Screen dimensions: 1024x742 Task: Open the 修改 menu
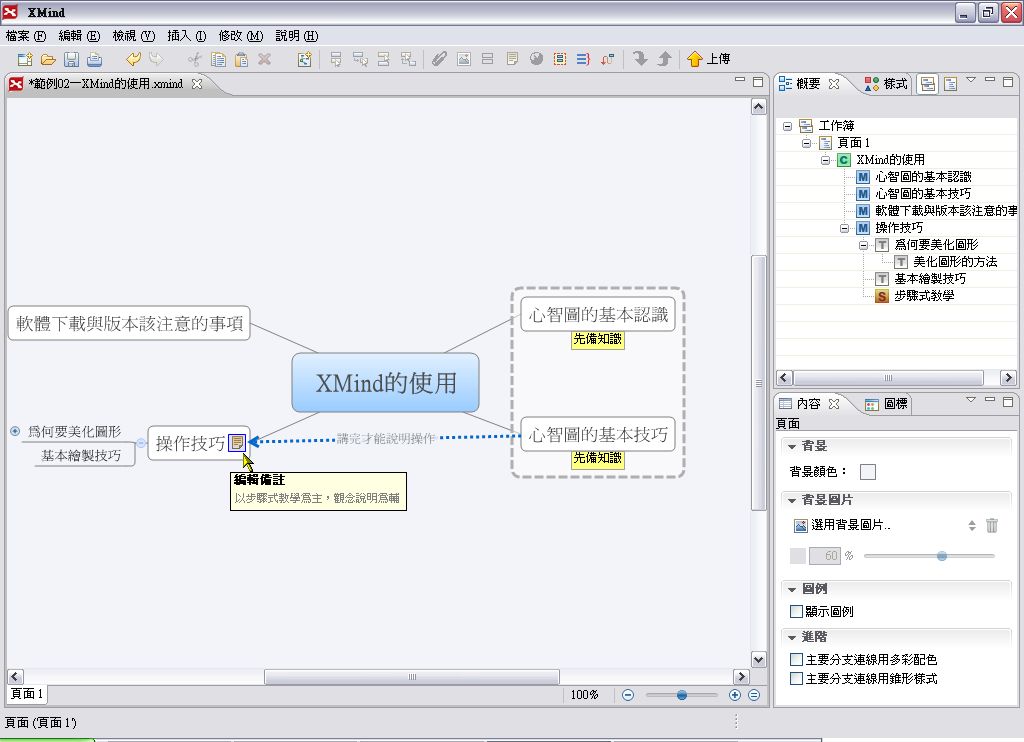(x=240, y=36)
